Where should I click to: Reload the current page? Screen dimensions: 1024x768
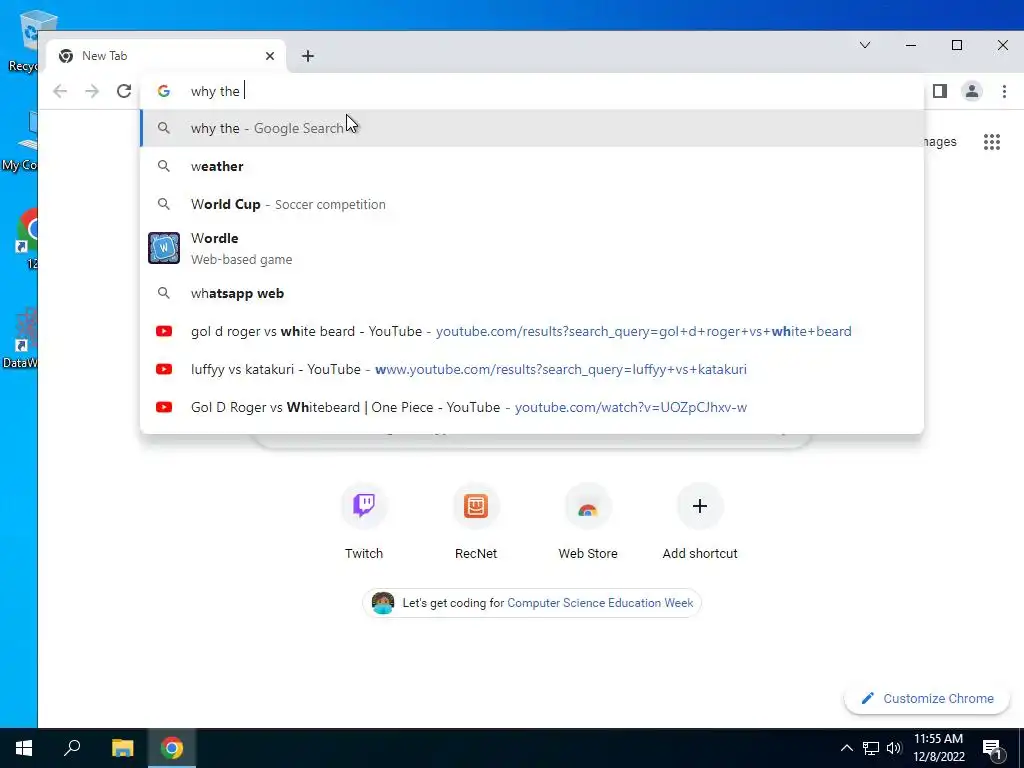click(124, 91)
